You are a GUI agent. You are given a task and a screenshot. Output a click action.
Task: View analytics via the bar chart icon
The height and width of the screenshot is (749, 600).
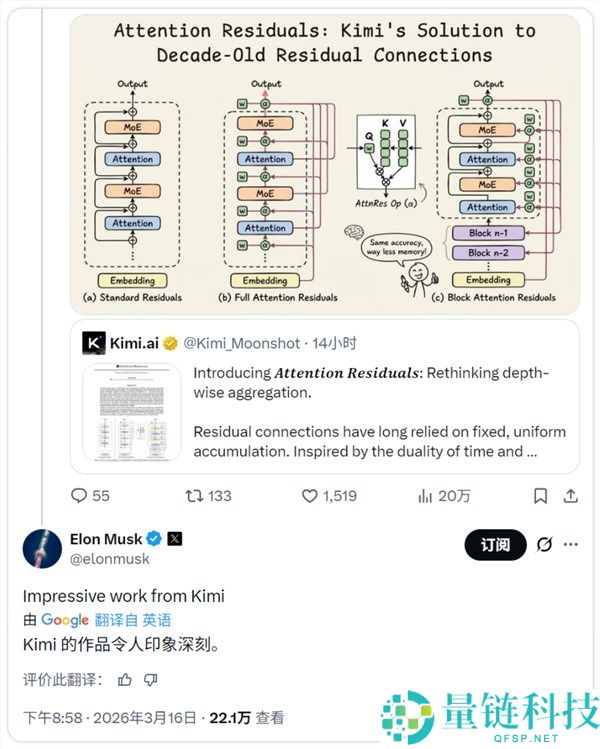pos(425,496)
